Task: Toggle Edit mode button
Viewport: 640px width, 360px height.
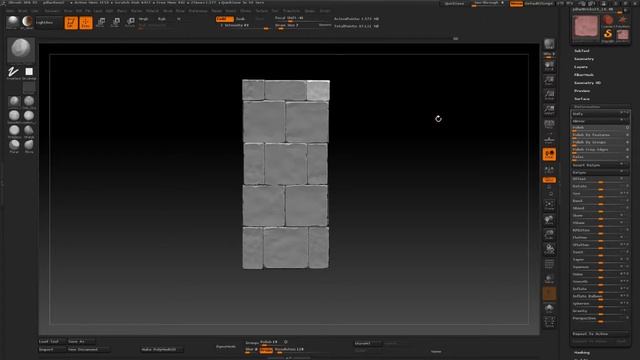Action: [x=71, y=22]
